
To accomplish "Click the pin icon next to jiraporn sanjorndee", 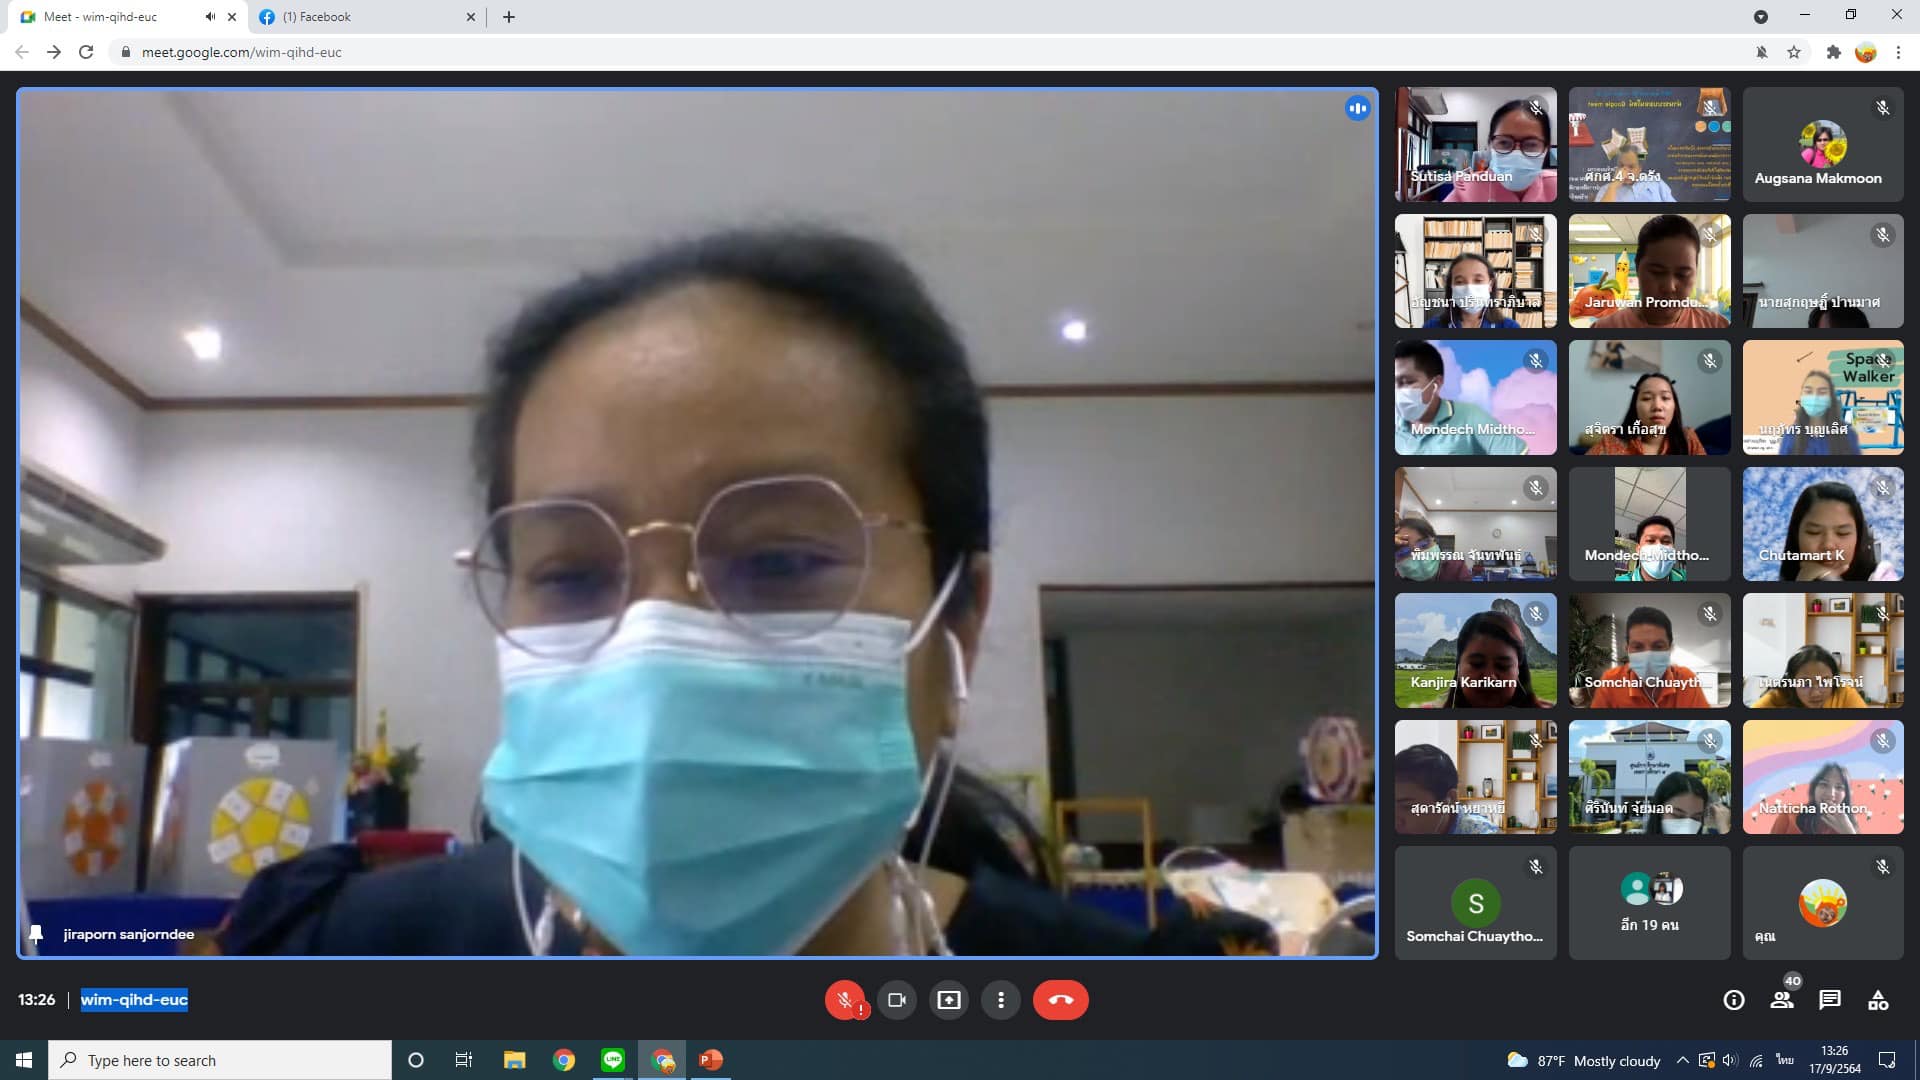I will (36, 934).
